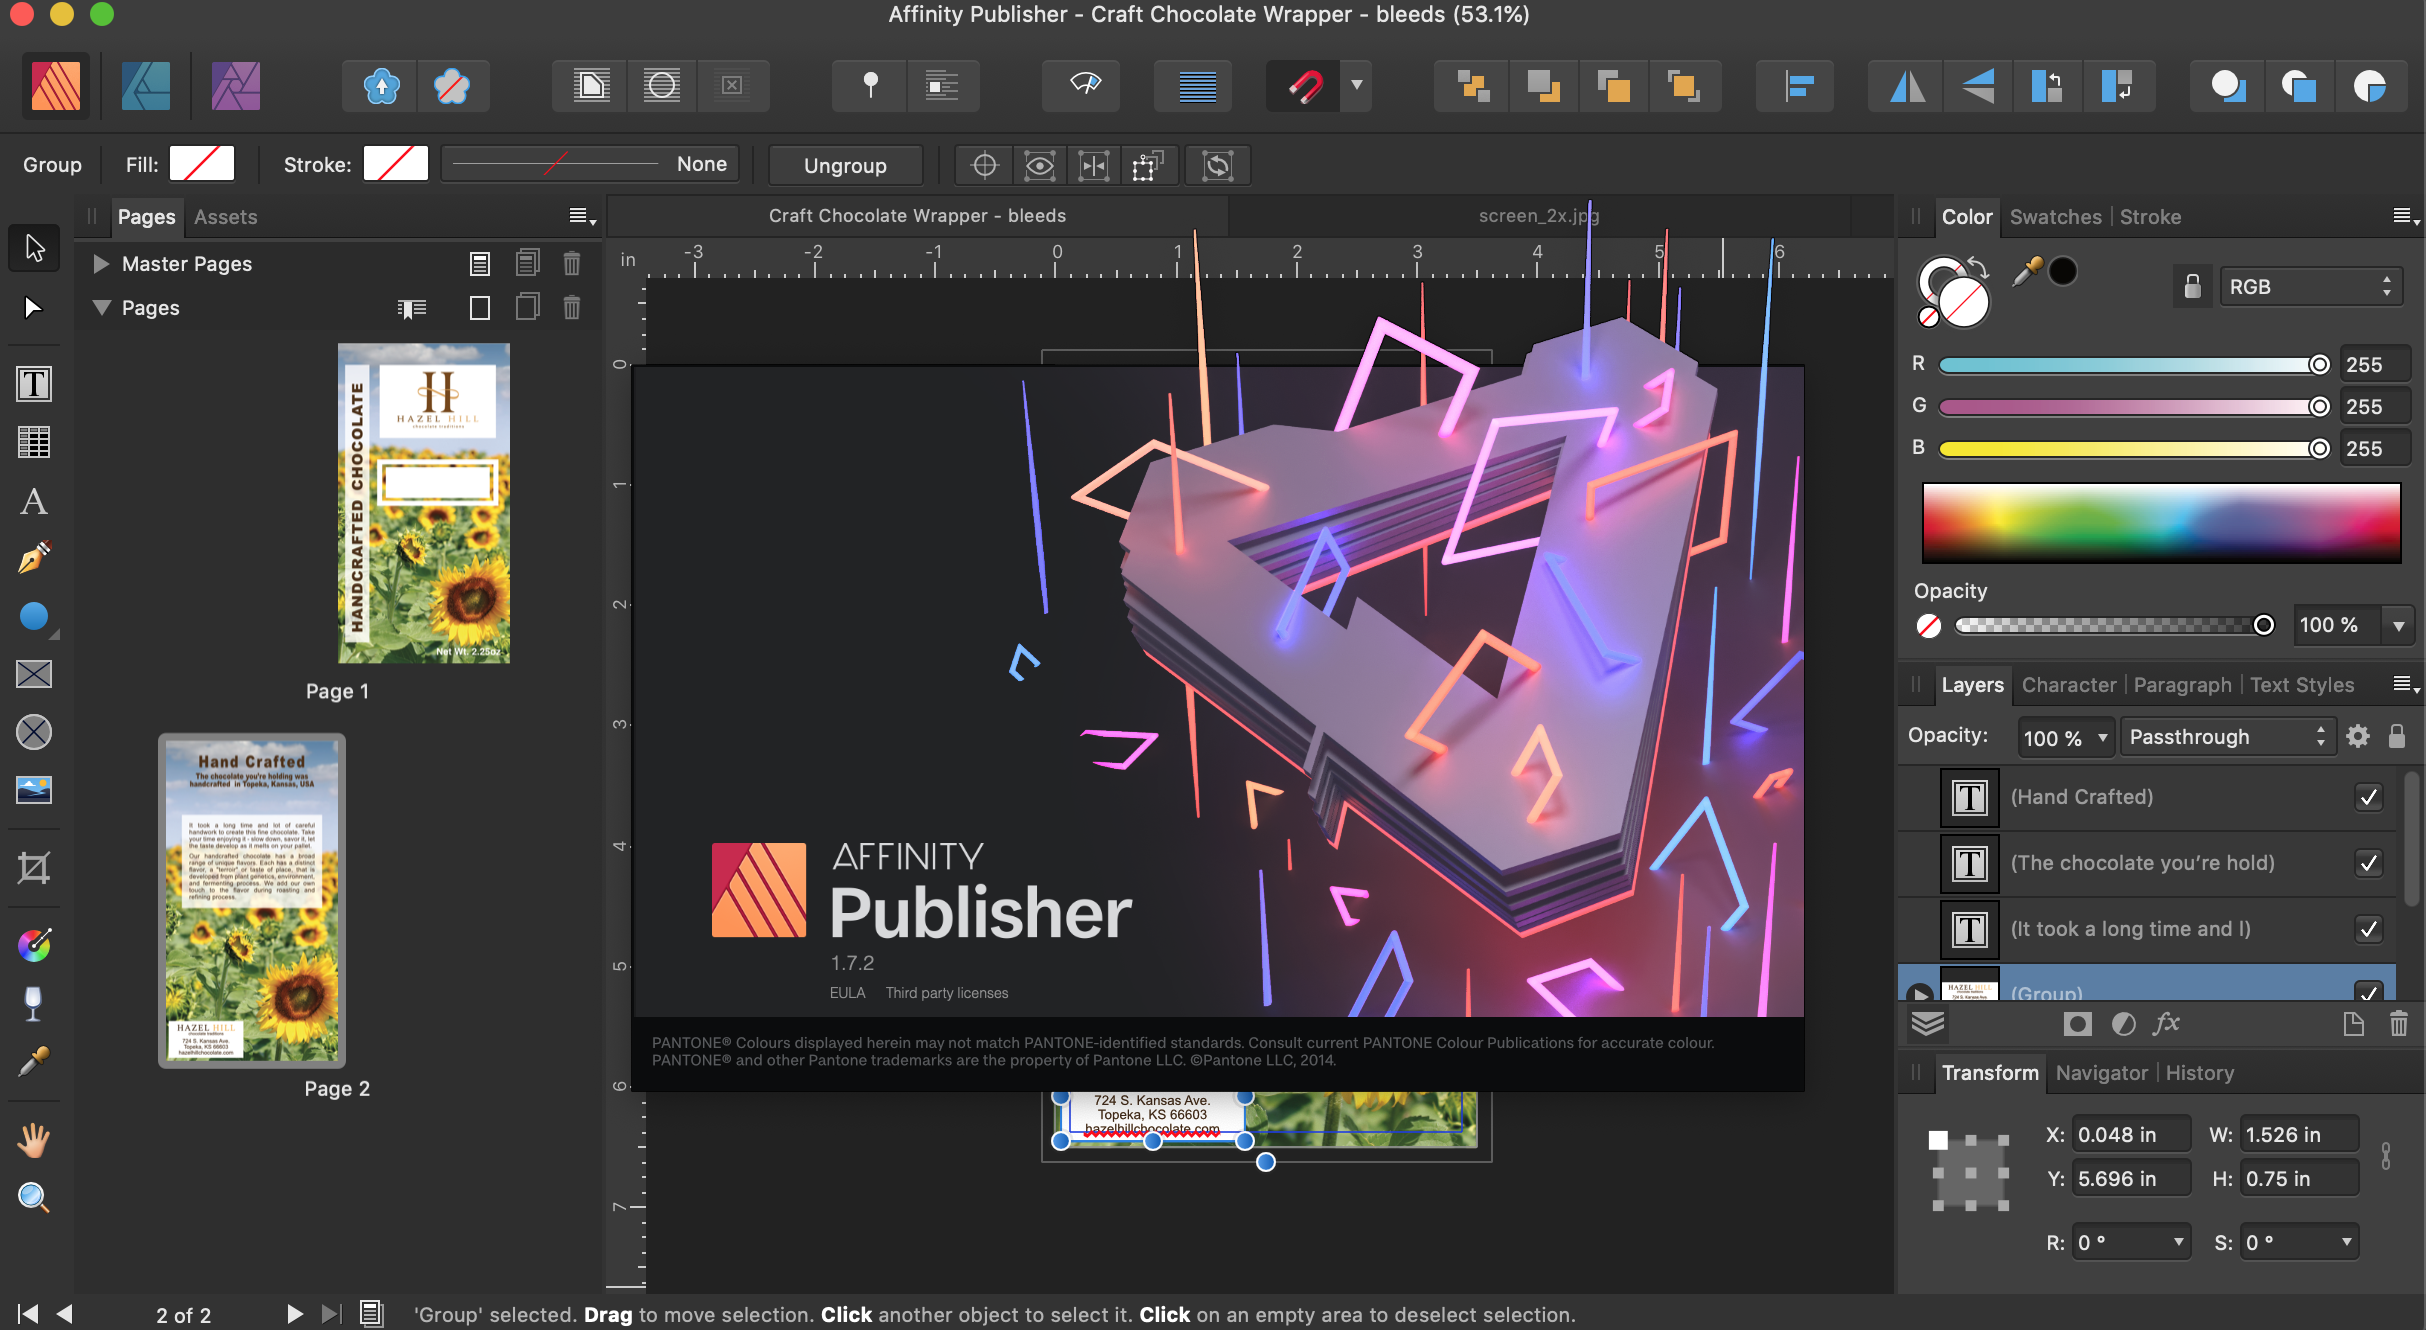Open the Rotation R dropdown in Transform
The image size is (2426, 1330).
click(x=2178, y=1242)
